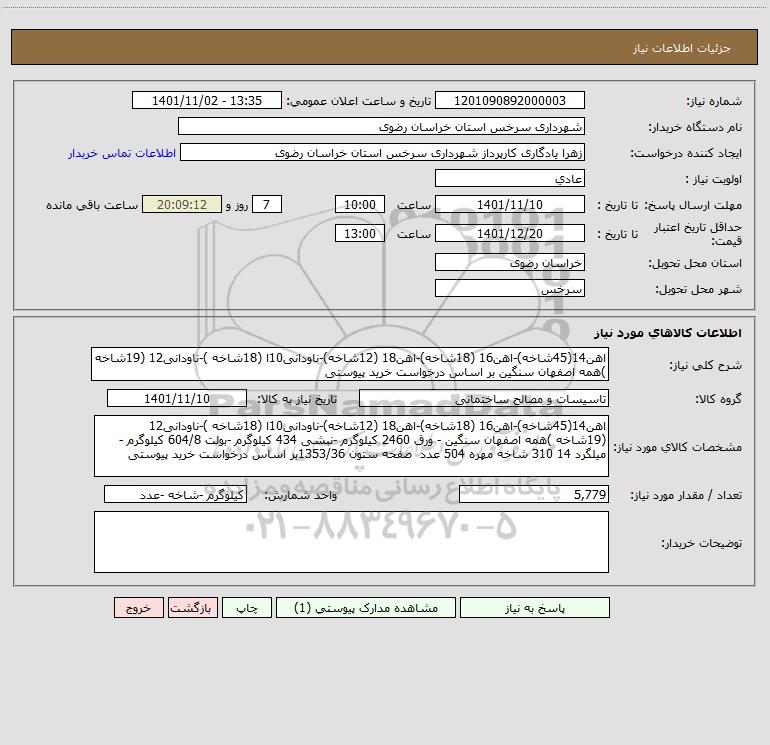Open اطلاعات تماس خریدار link
The width and height of the screenshot is (770, 745).
[122, 153]
